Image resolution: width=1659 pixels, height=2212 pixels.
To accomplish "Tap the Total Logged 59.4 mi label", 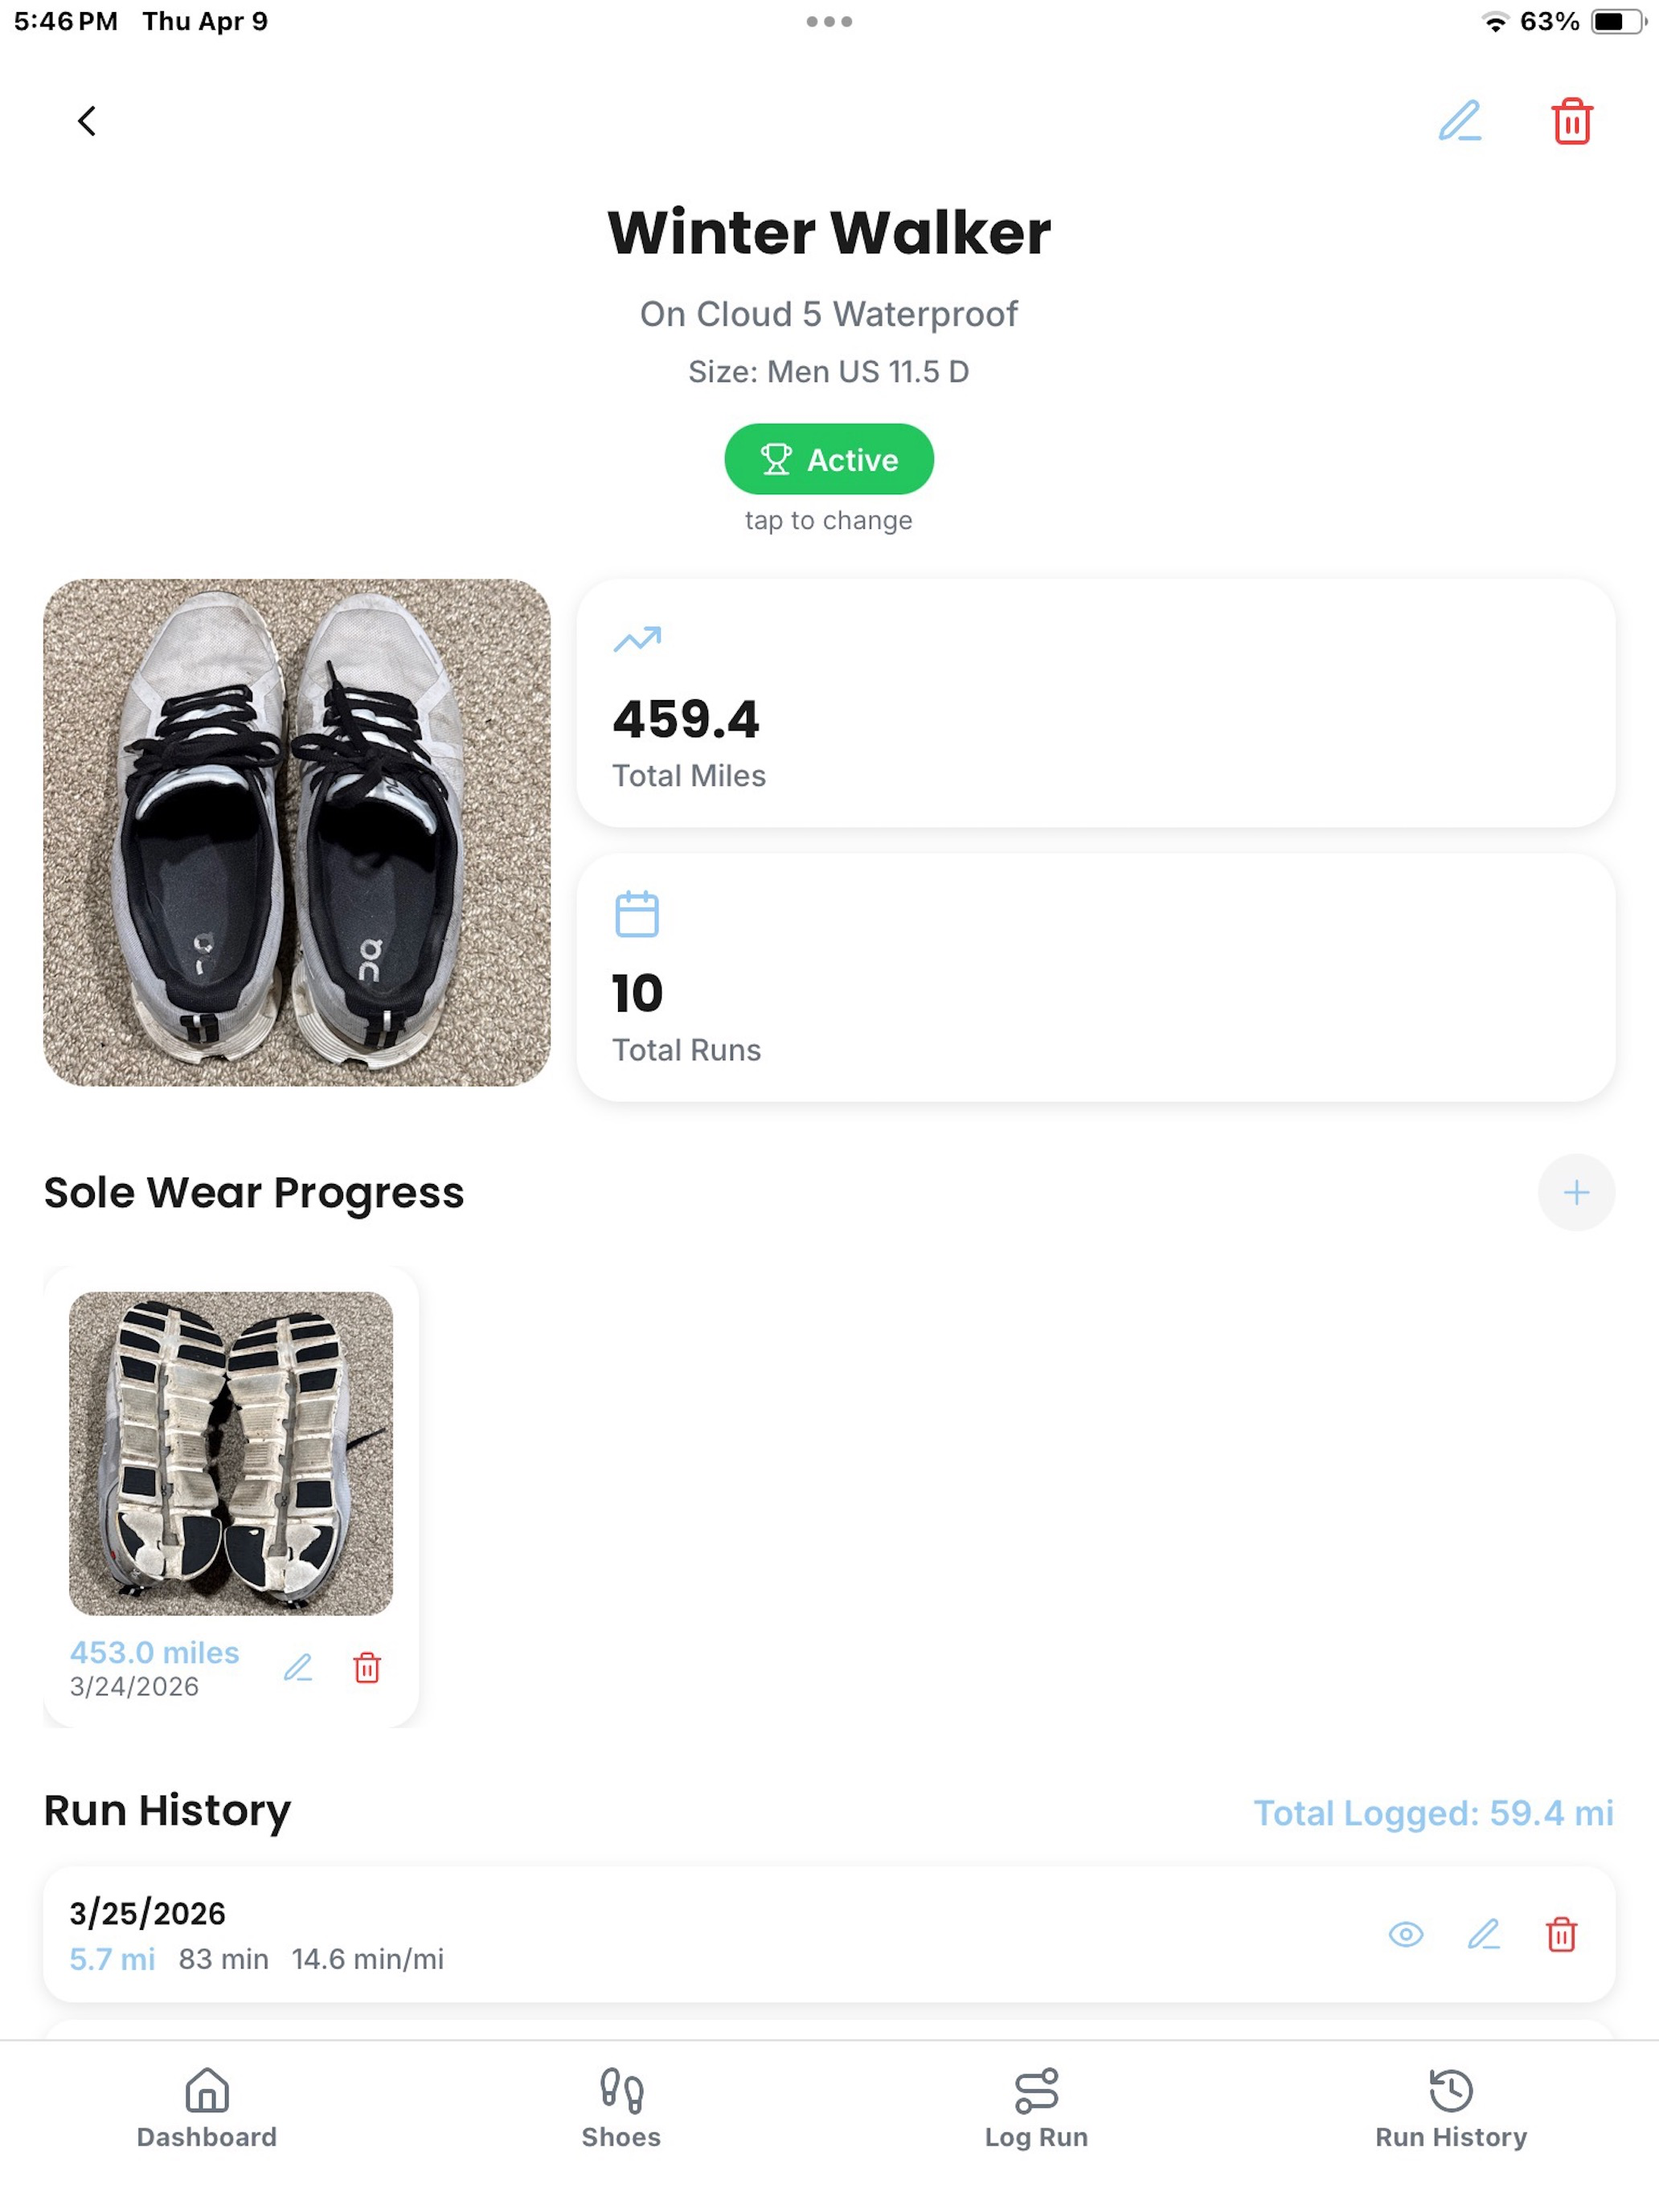I will tap(1433, 1812).
